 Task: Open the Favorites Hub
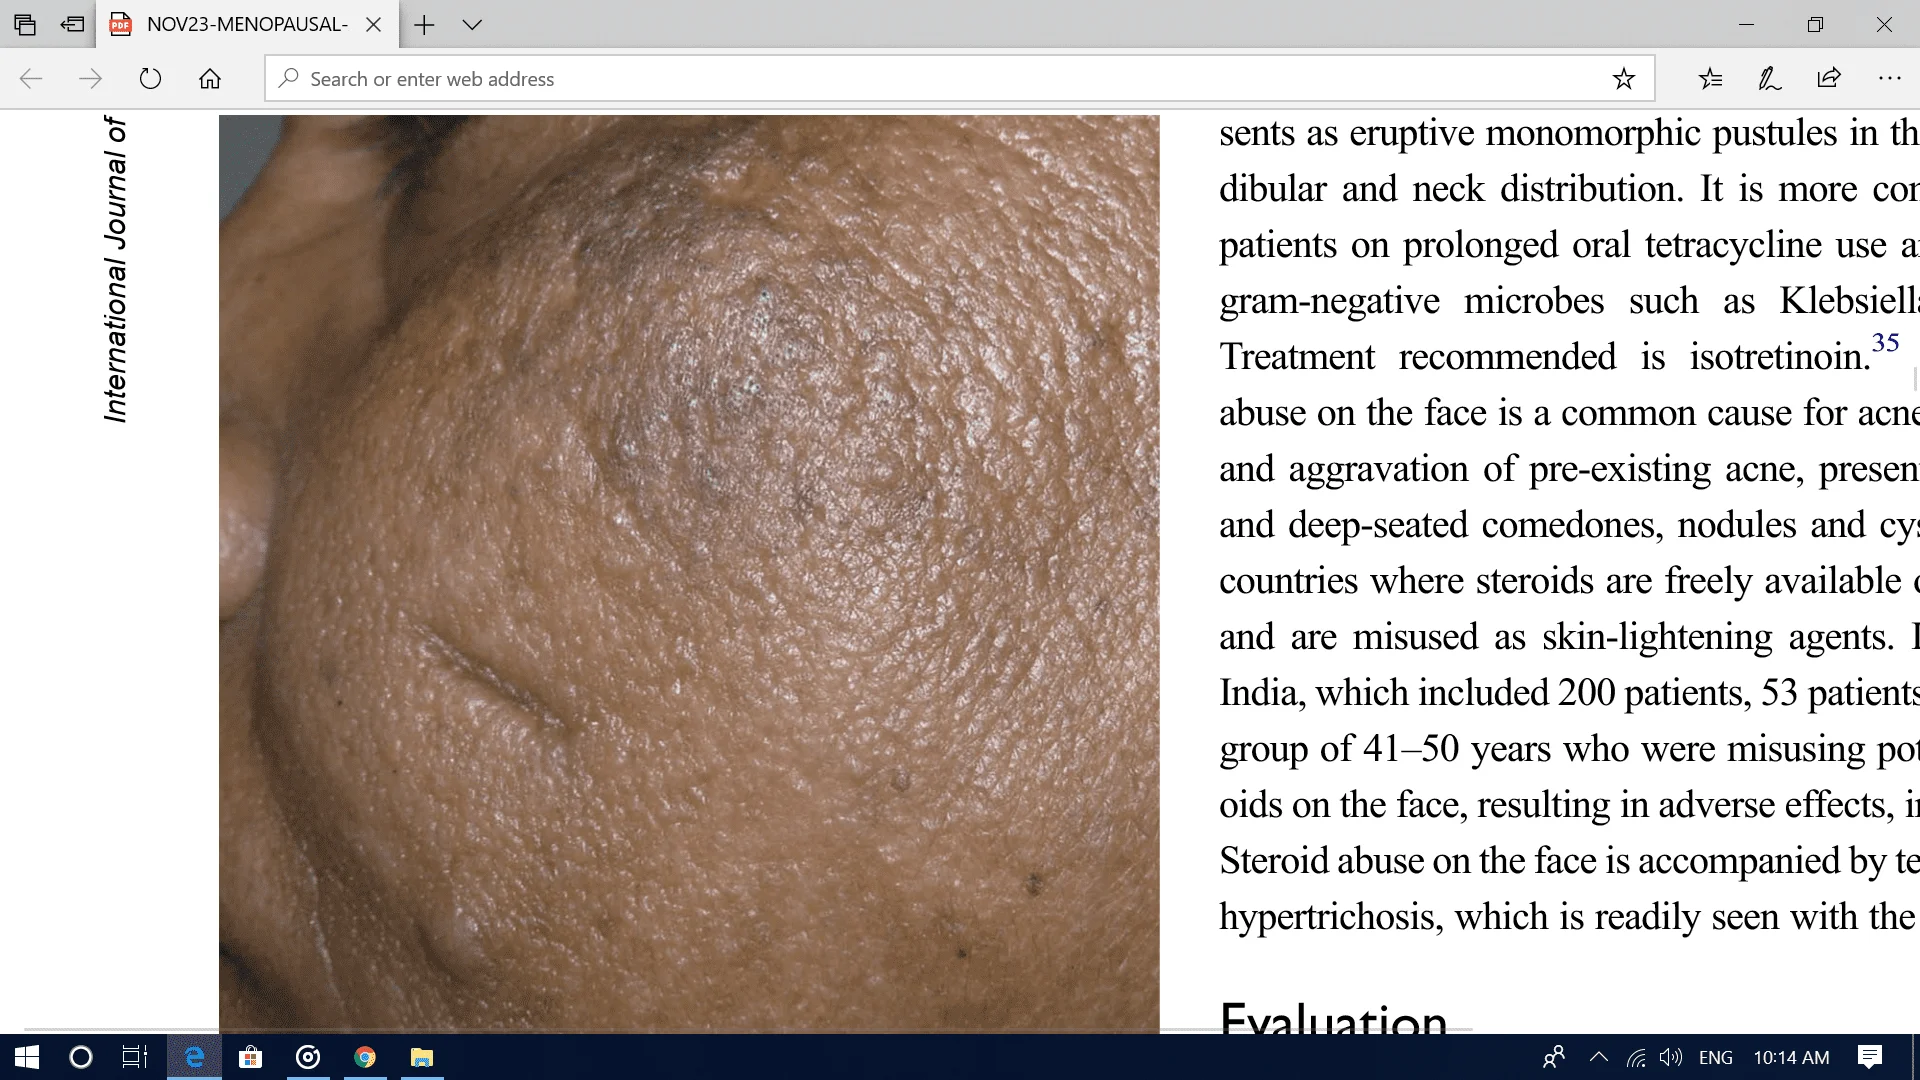coord(1710,78)
